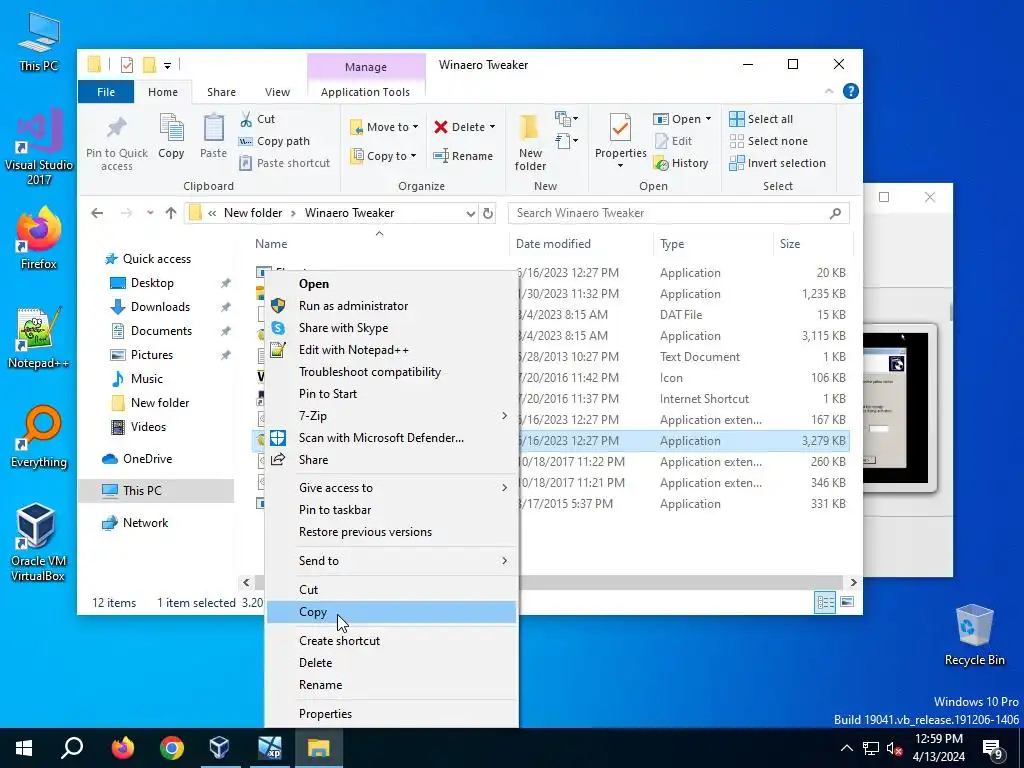Choose Share with Skype menu entry
1024x768 pixels.
391,328
